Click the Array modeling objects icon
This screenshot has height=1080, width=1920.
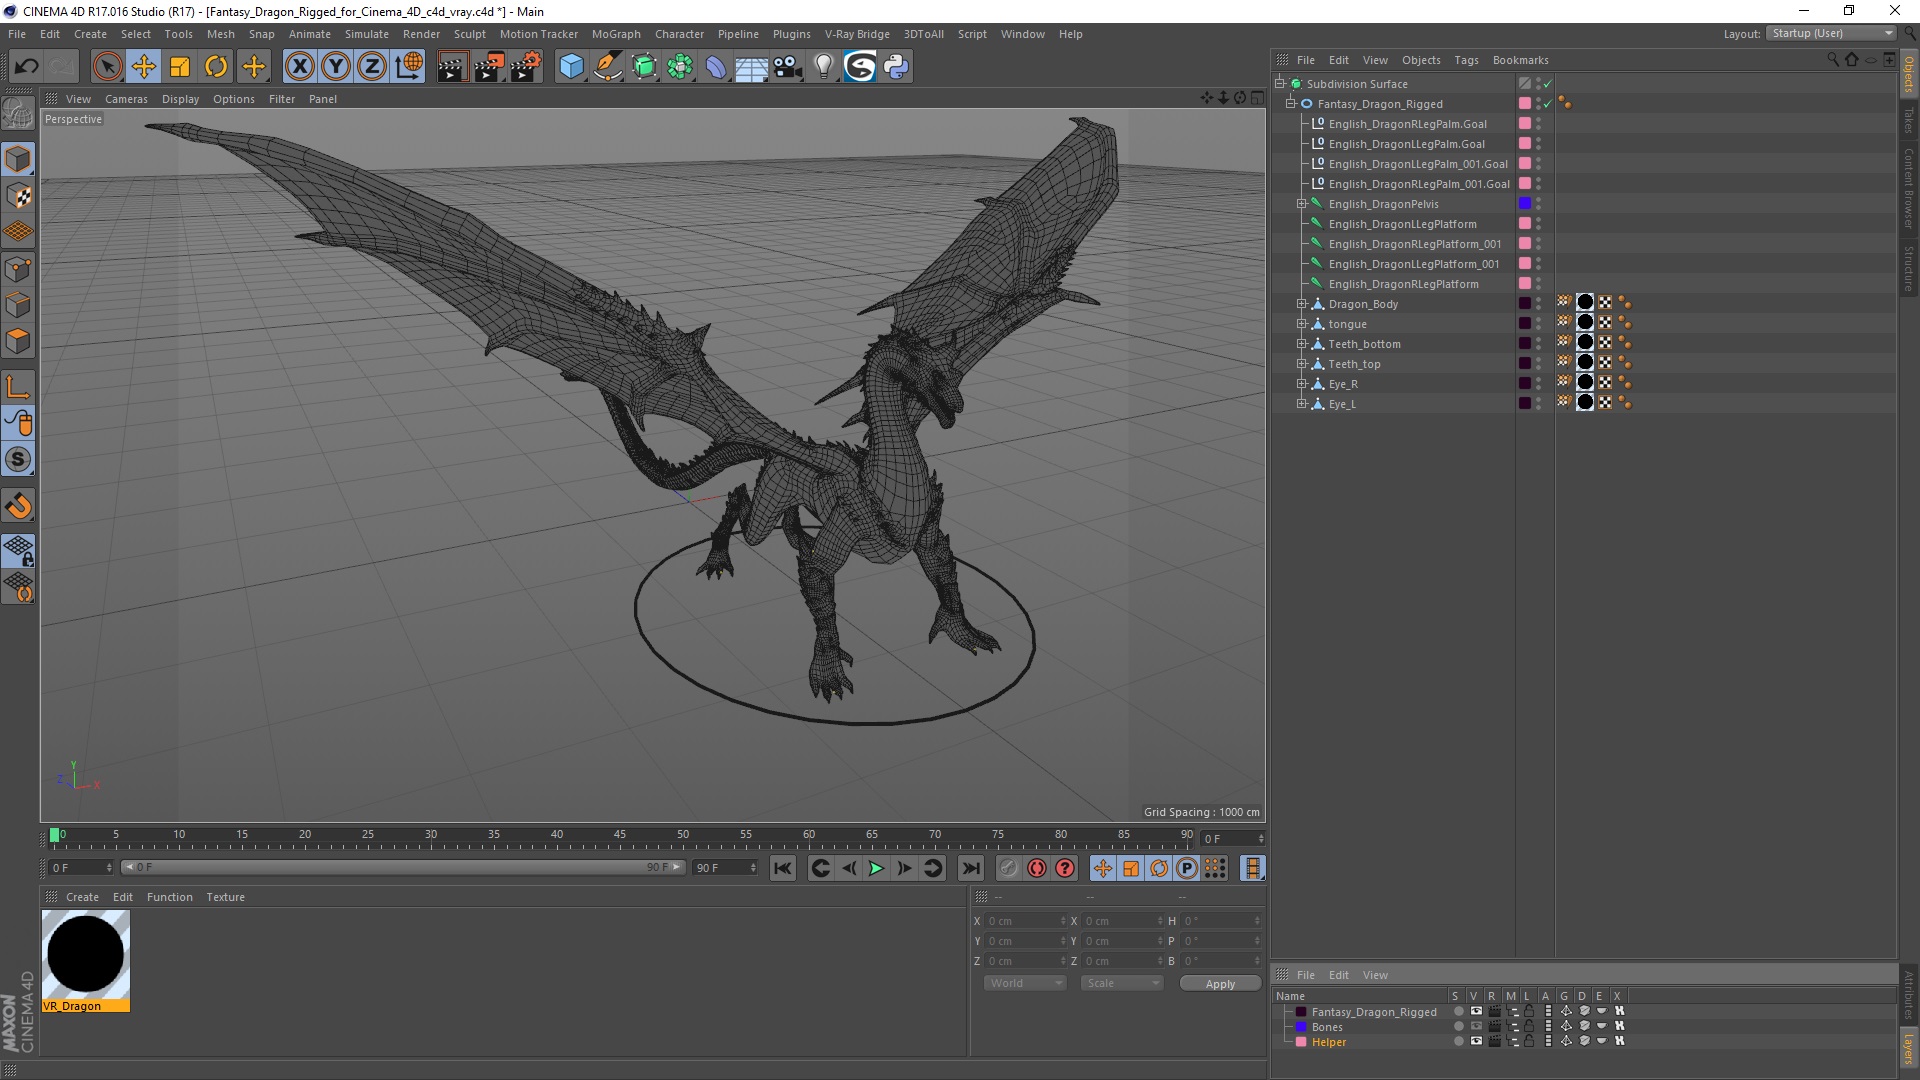tap(680, 67)
